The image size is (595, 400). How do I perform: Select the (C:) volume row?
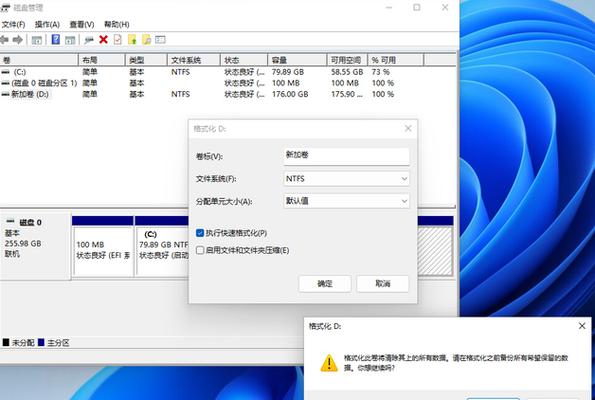[x=228, y=72]
